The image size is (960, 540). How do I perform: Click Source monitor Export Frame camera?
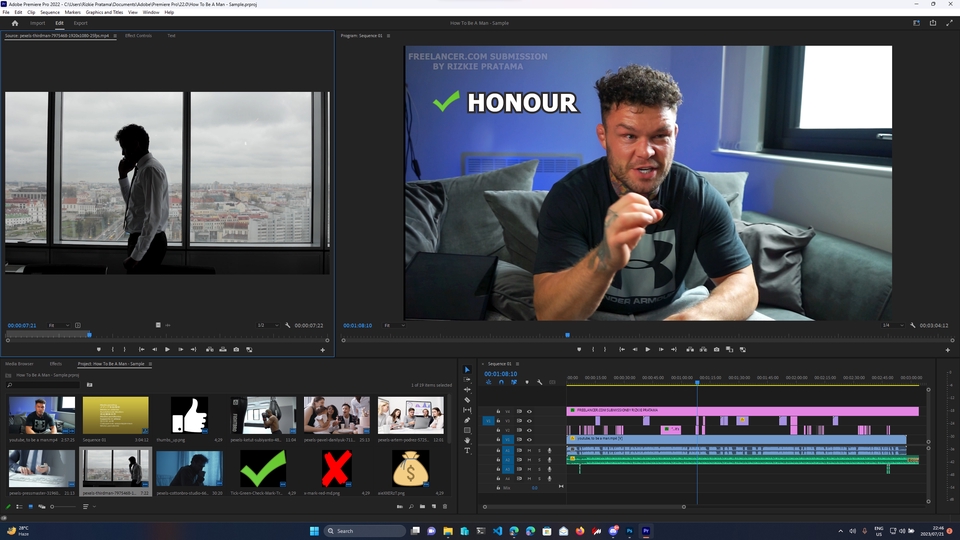(236, 350)
